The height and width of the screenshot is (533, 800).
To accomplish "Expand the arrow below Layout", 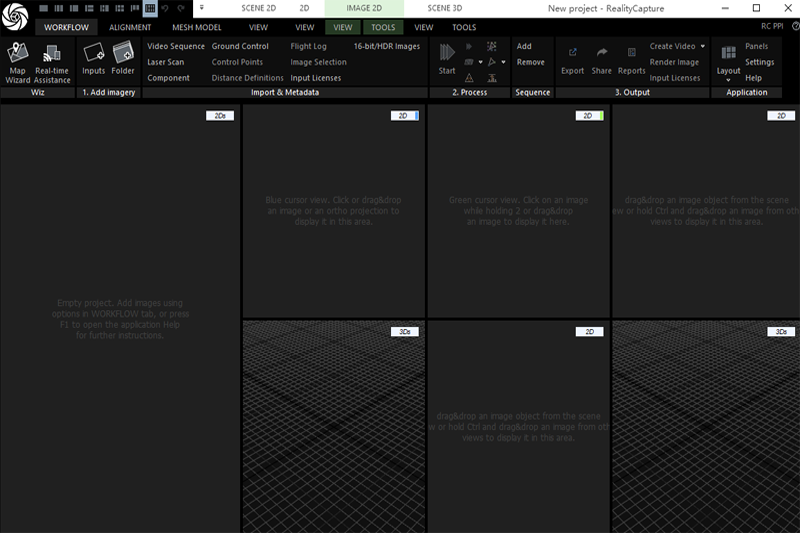I will [728, 80].
